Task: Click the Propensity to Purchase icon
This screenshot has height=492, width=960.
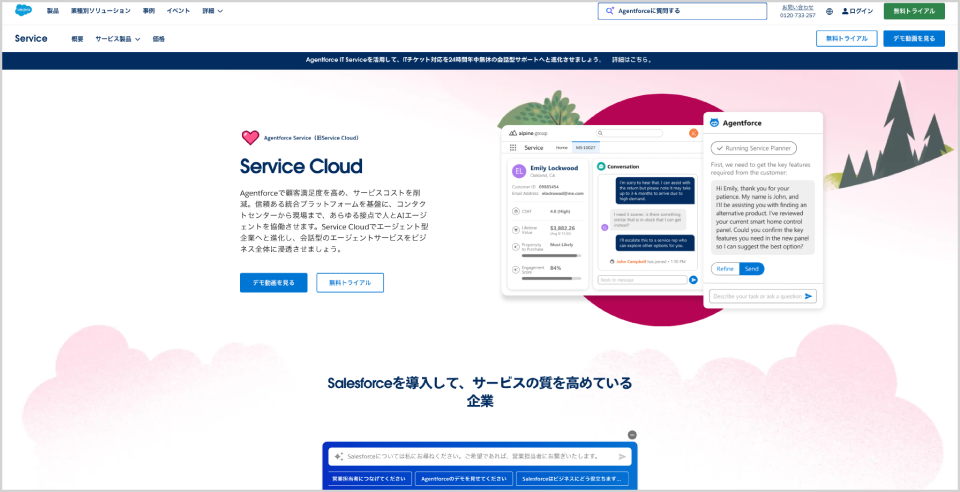Action: point(516,247)
